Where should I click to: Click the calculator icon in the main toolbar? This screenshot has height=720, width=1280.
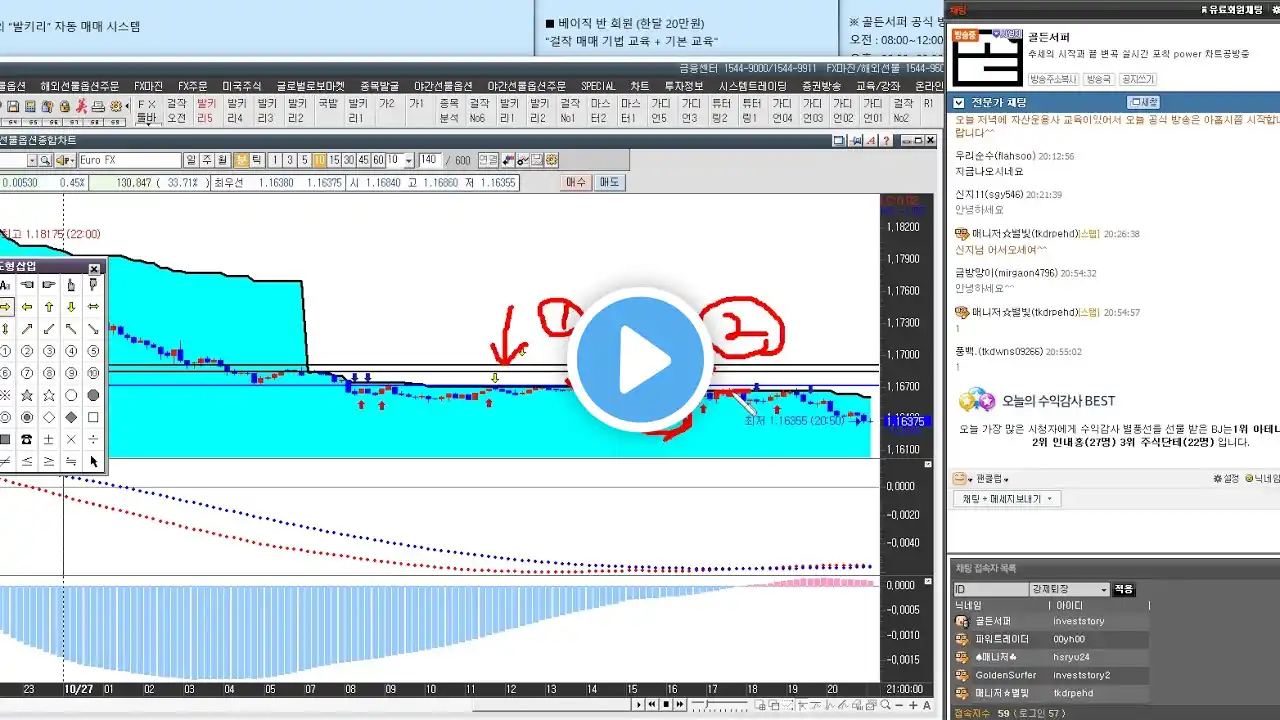[x=30, y=105]
